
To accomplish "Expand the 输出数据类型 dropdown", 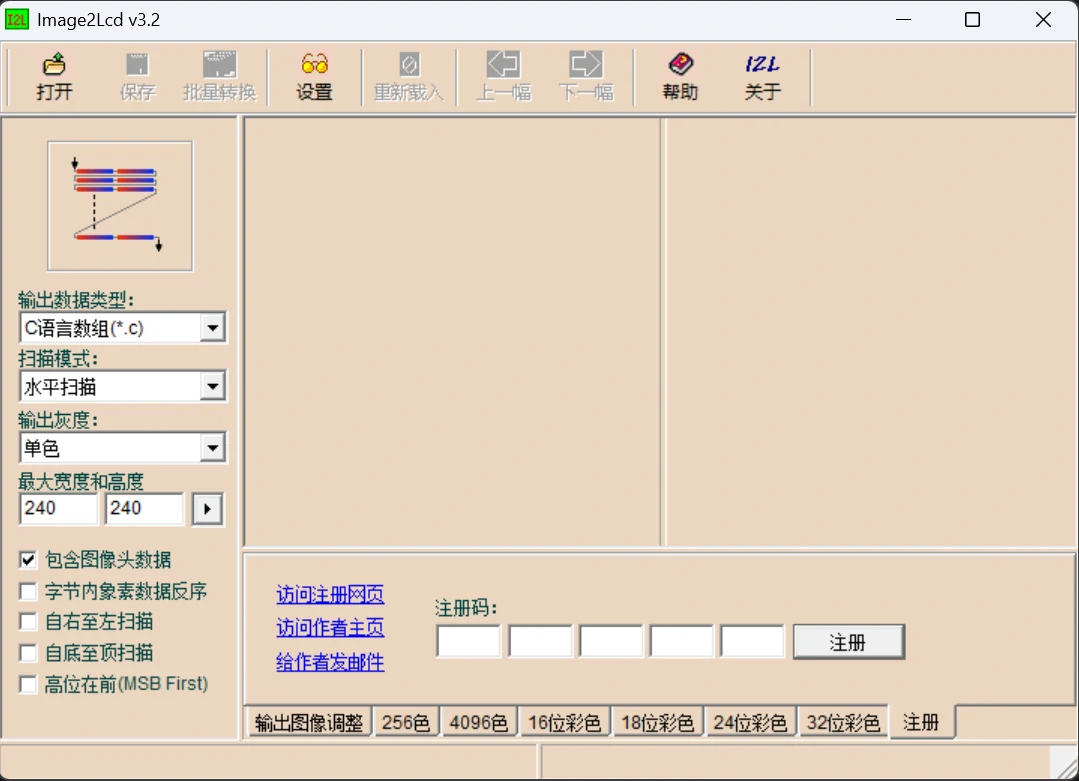I will pos(212,328).
